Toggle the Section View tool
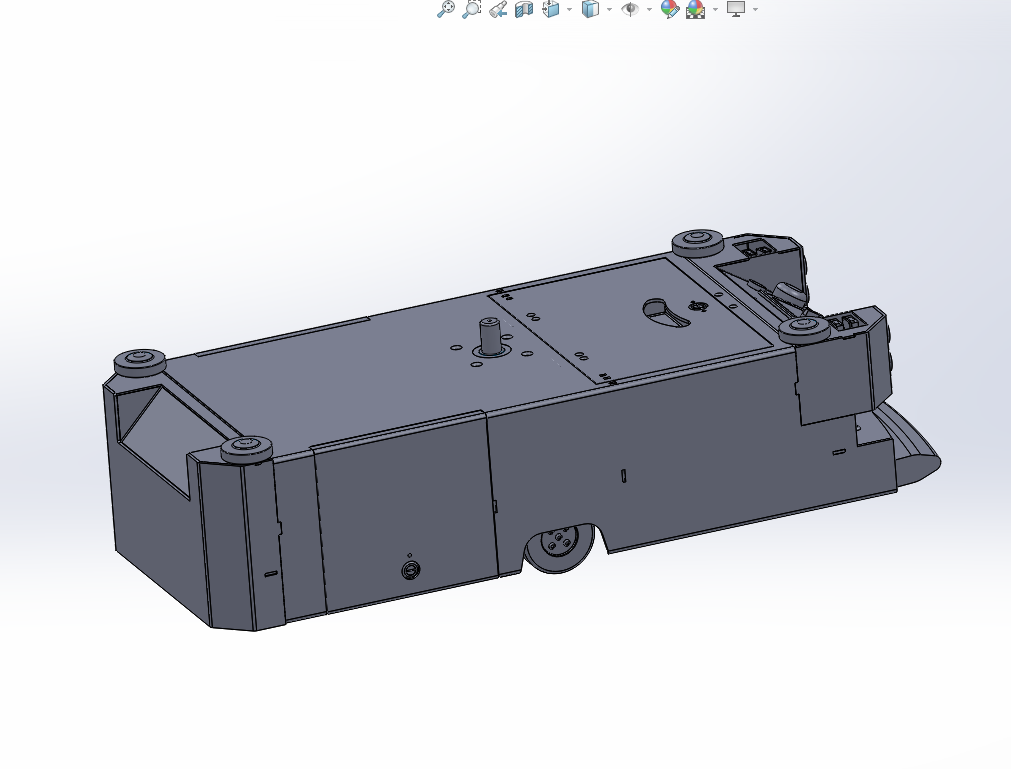1011x769 pixels. pyautogui.click(x=524, y=9)
